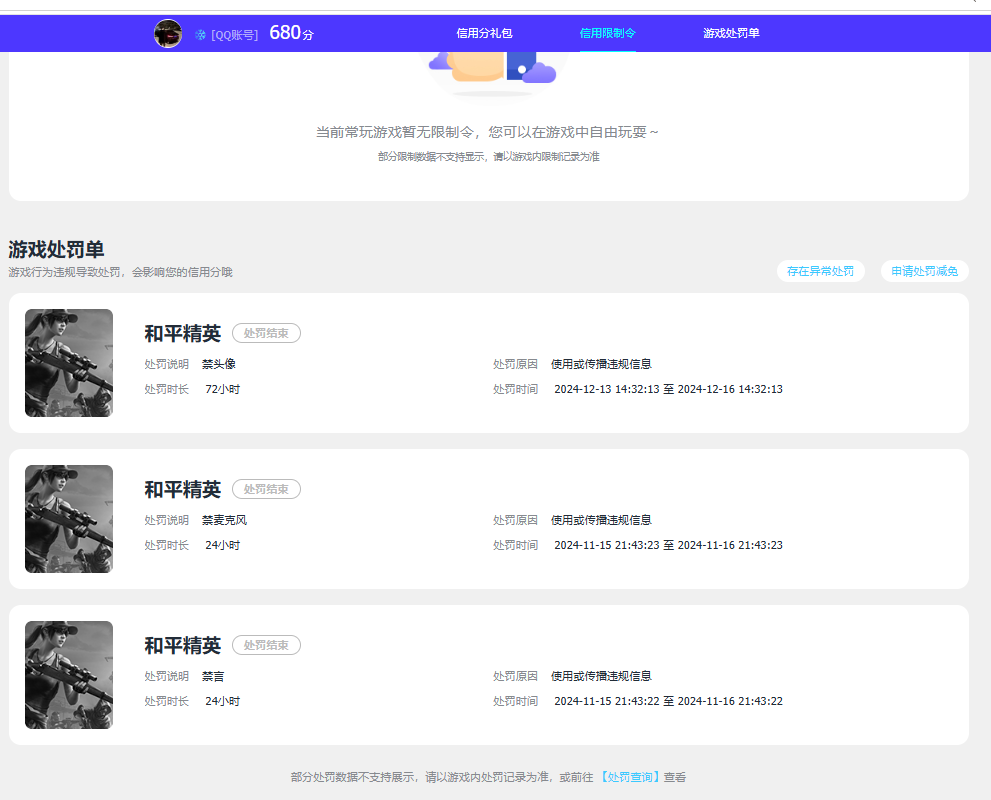
Task: Click 处罚结束 badge on the 禁言 card
Action: pyautogui.click(x=266, y=645)
